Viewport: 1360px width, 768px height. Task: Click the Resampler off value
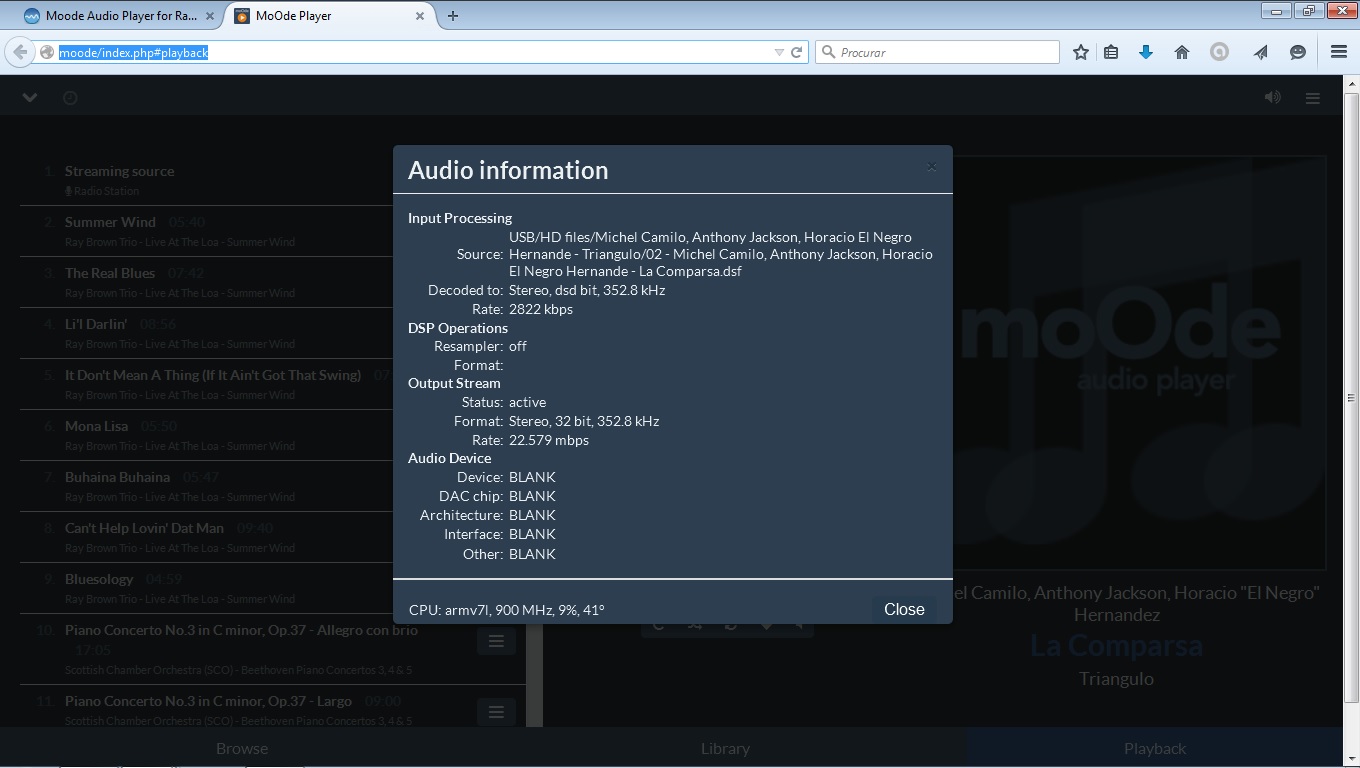[x=518, y=346]
